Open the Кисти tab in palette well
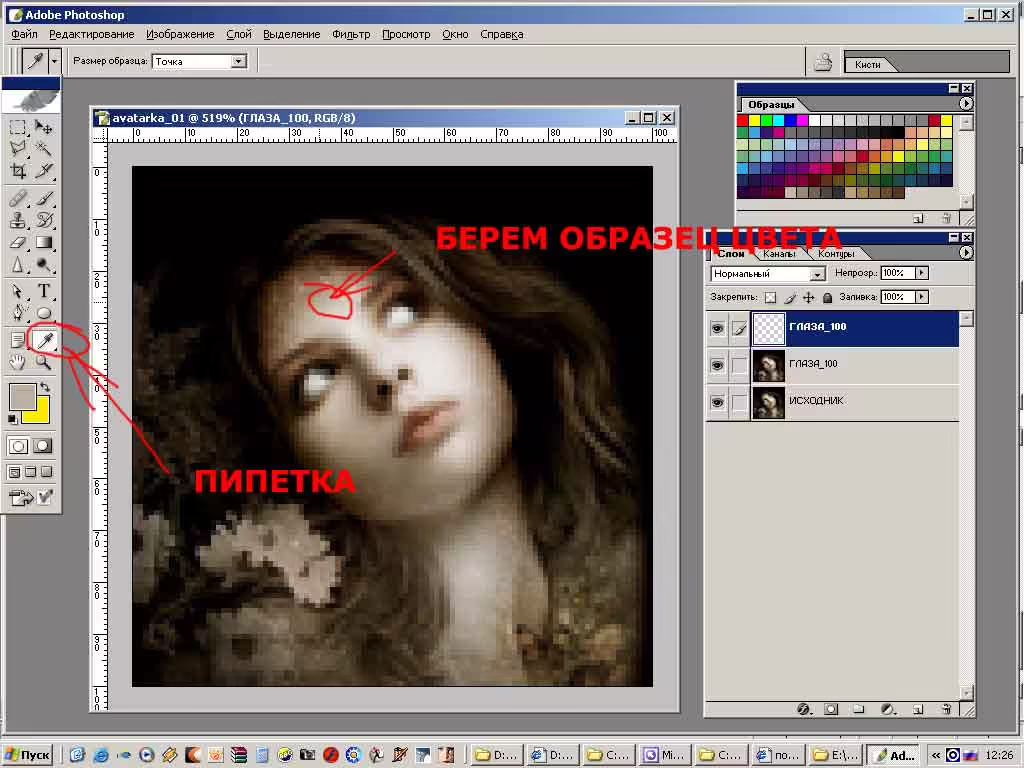Screen dimensions: 1024x768 point(867,64)
